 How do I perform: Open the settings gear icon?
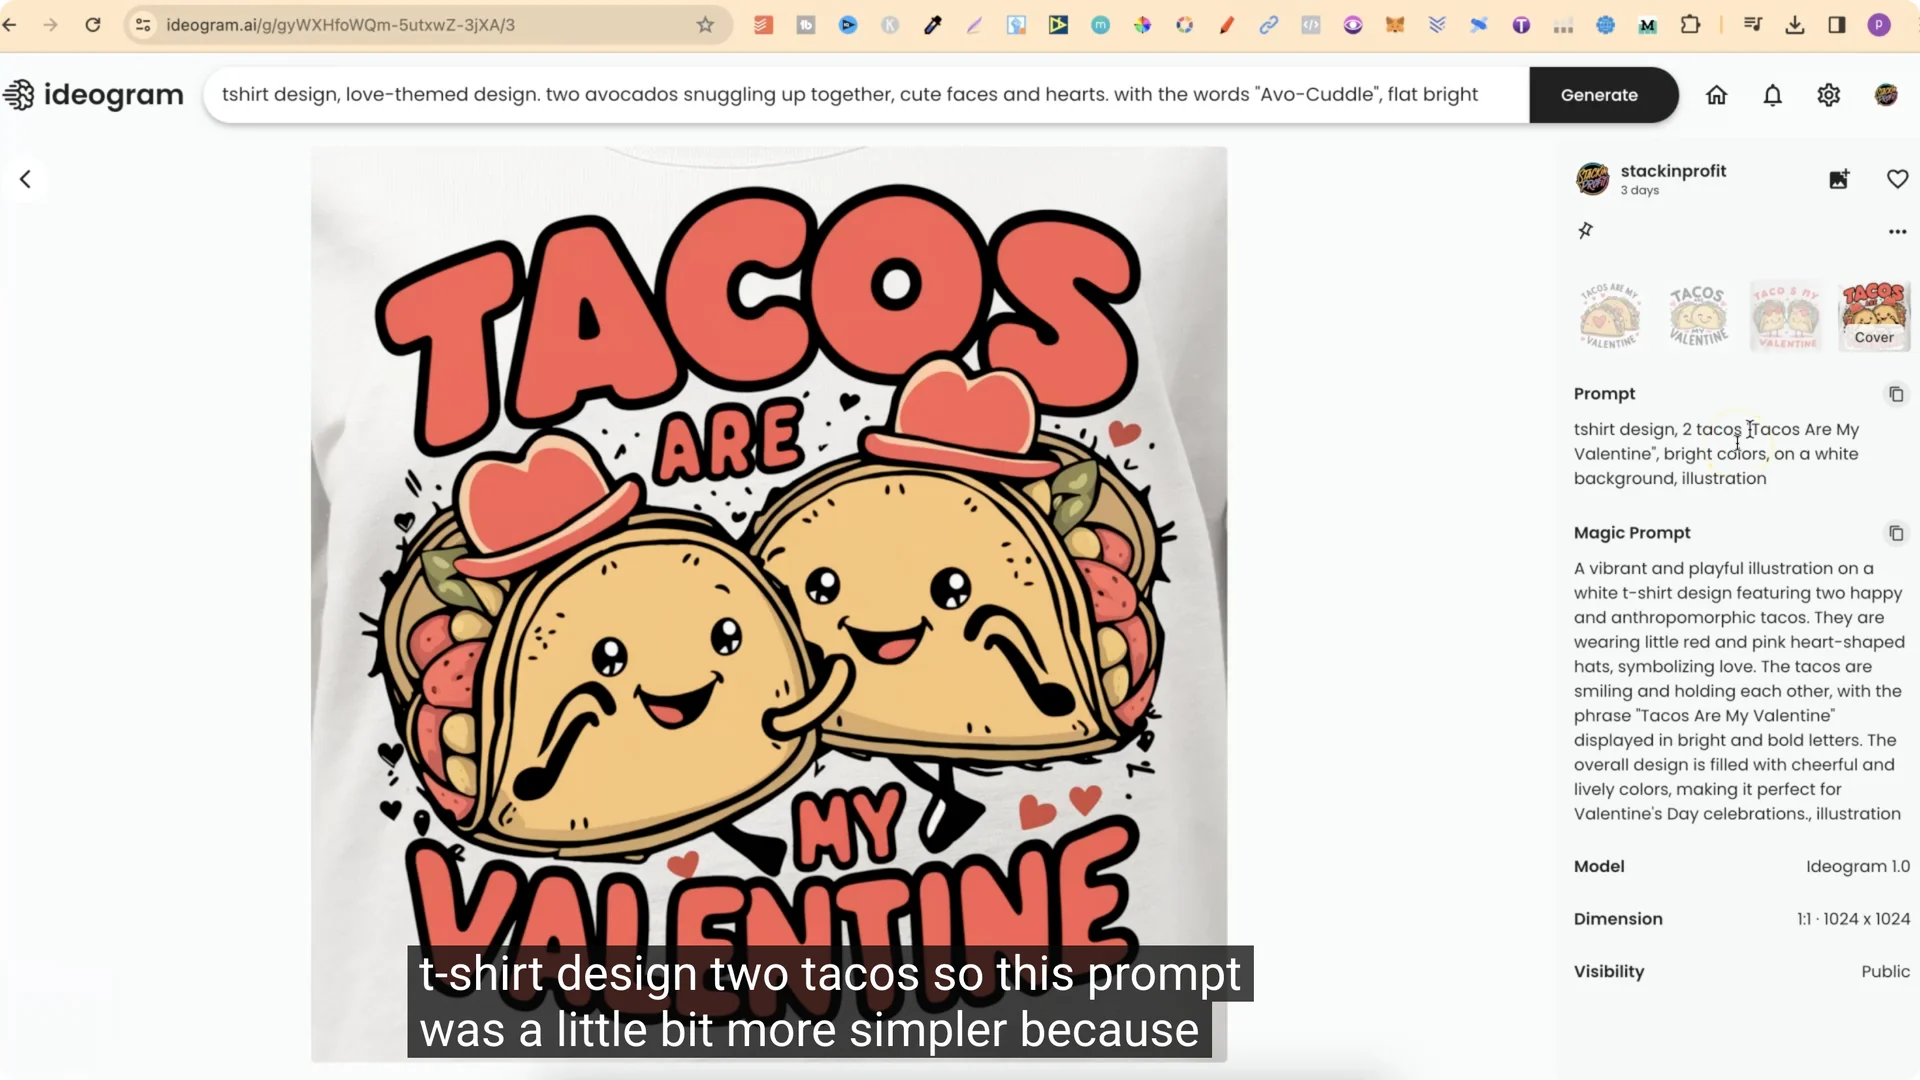pyautogui.click(x=1828, y=95)
